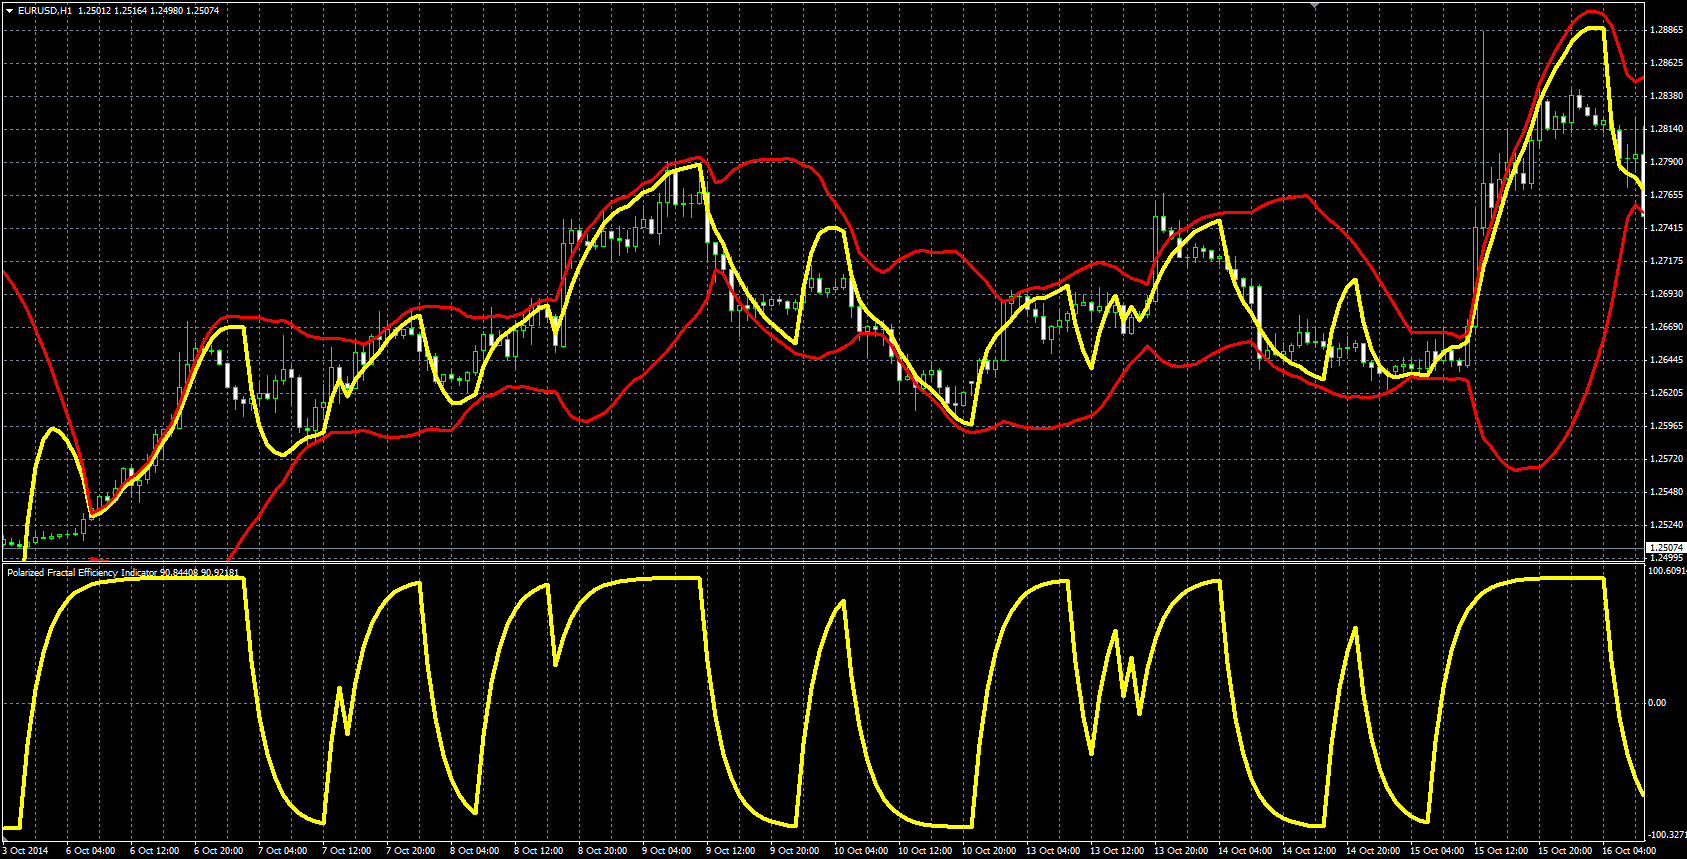Click the 9 Oct 12:00 time label
Viewport: 1687px width, 859px height.
pos(730,851)
